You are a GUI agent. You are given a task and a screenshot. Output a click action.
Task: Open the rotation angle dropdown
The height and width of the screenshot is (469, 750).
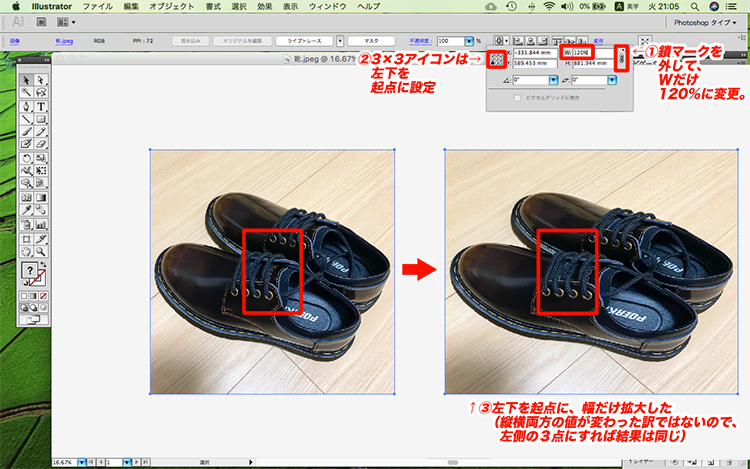tap(553, 80)
